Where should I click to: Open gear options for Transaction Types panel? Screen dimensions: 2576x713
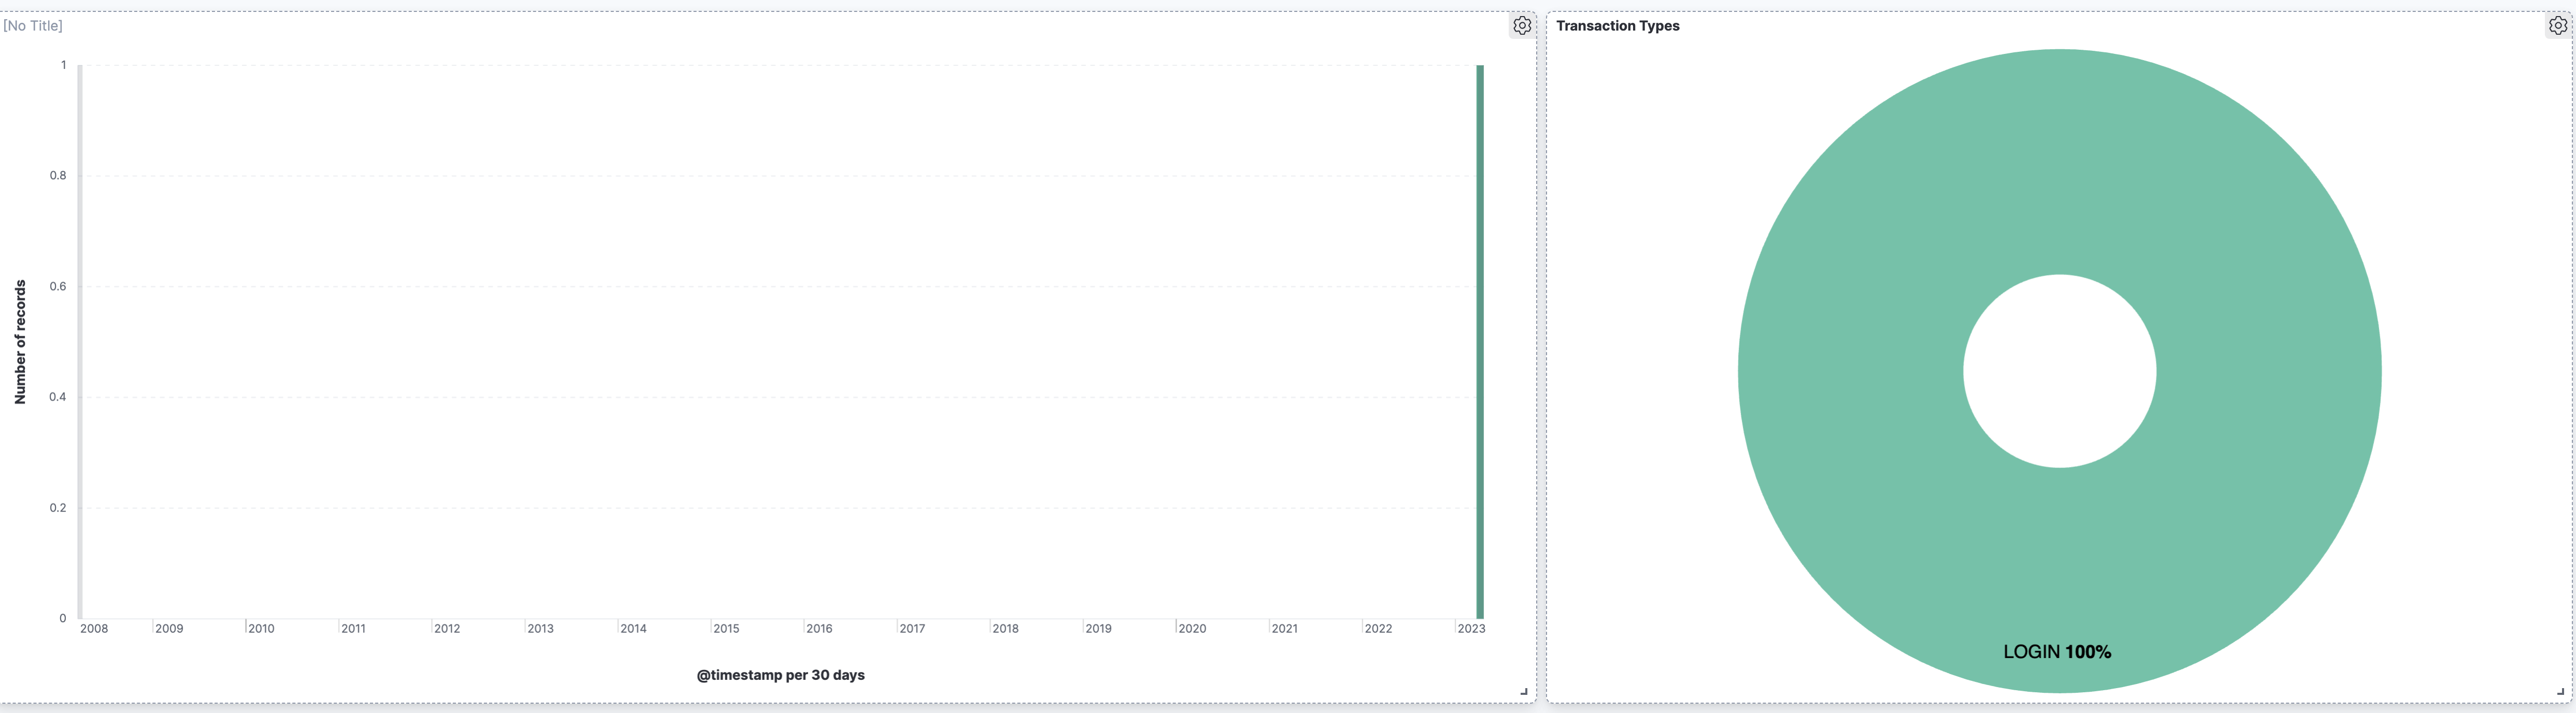2557,26
